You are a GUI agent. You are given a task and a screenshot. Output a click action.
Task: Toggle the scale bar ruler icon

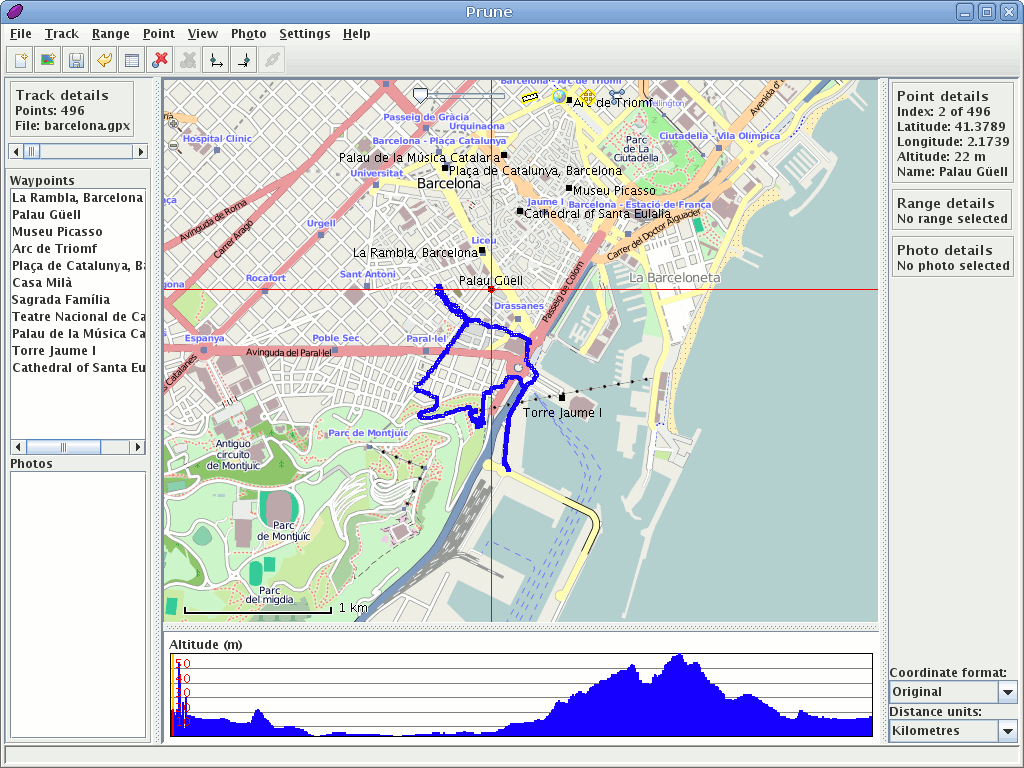530,98
